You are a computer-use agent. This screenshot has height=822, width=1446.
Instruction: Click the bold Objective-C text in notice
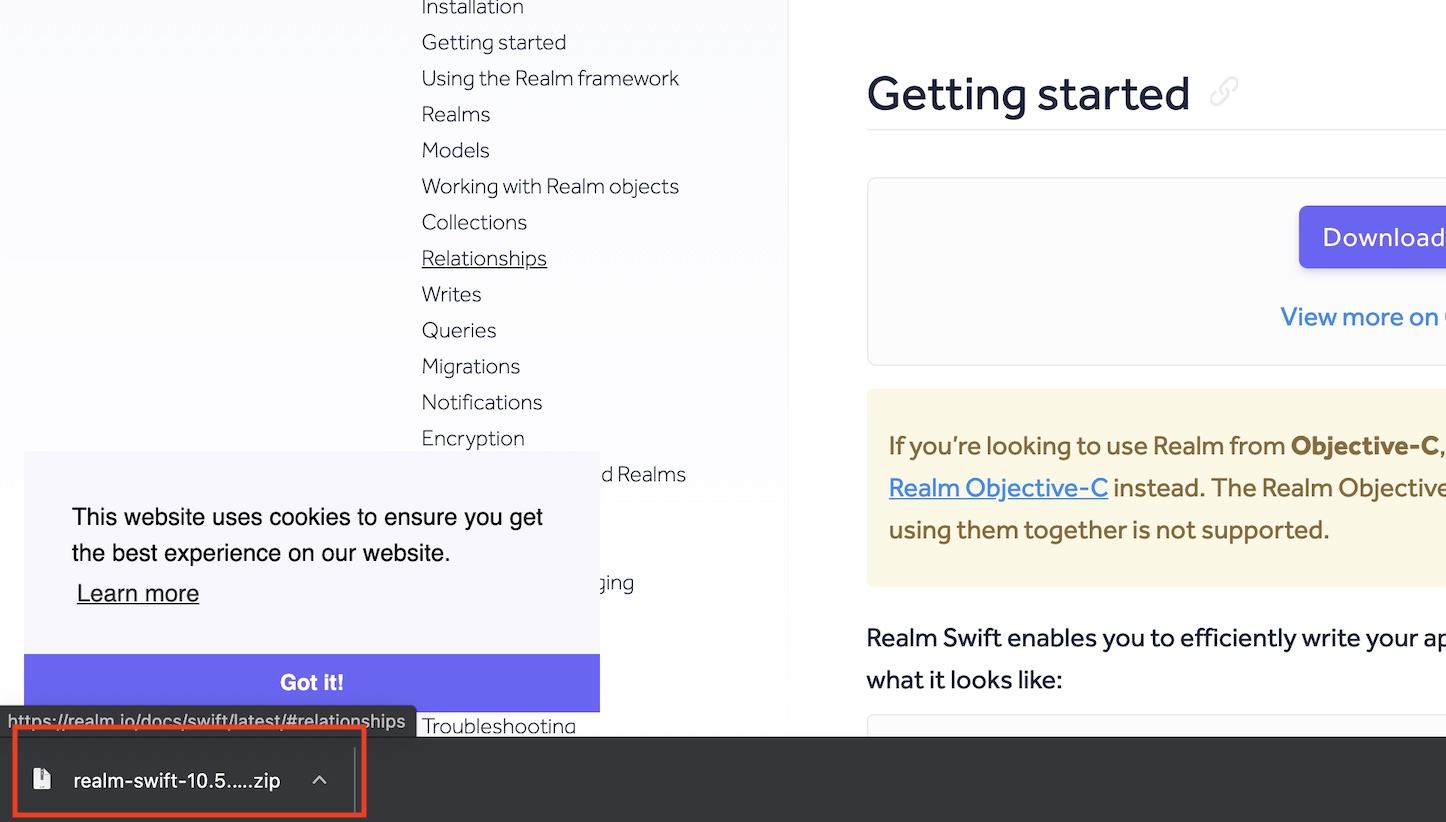(x=1364, y=446)
